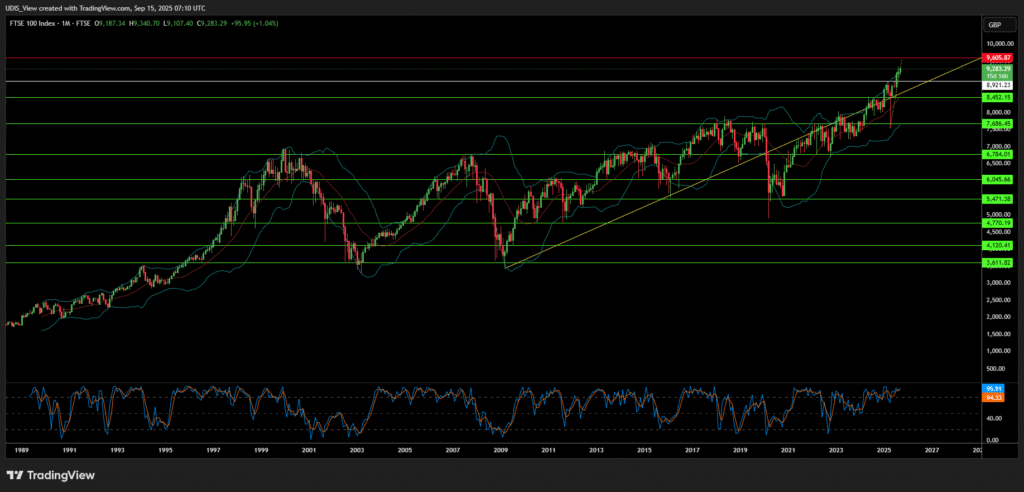This screenshot has width=1024, height=492.
Task: Click the 3,611.82 lowest level label
Action: [999, 263]
